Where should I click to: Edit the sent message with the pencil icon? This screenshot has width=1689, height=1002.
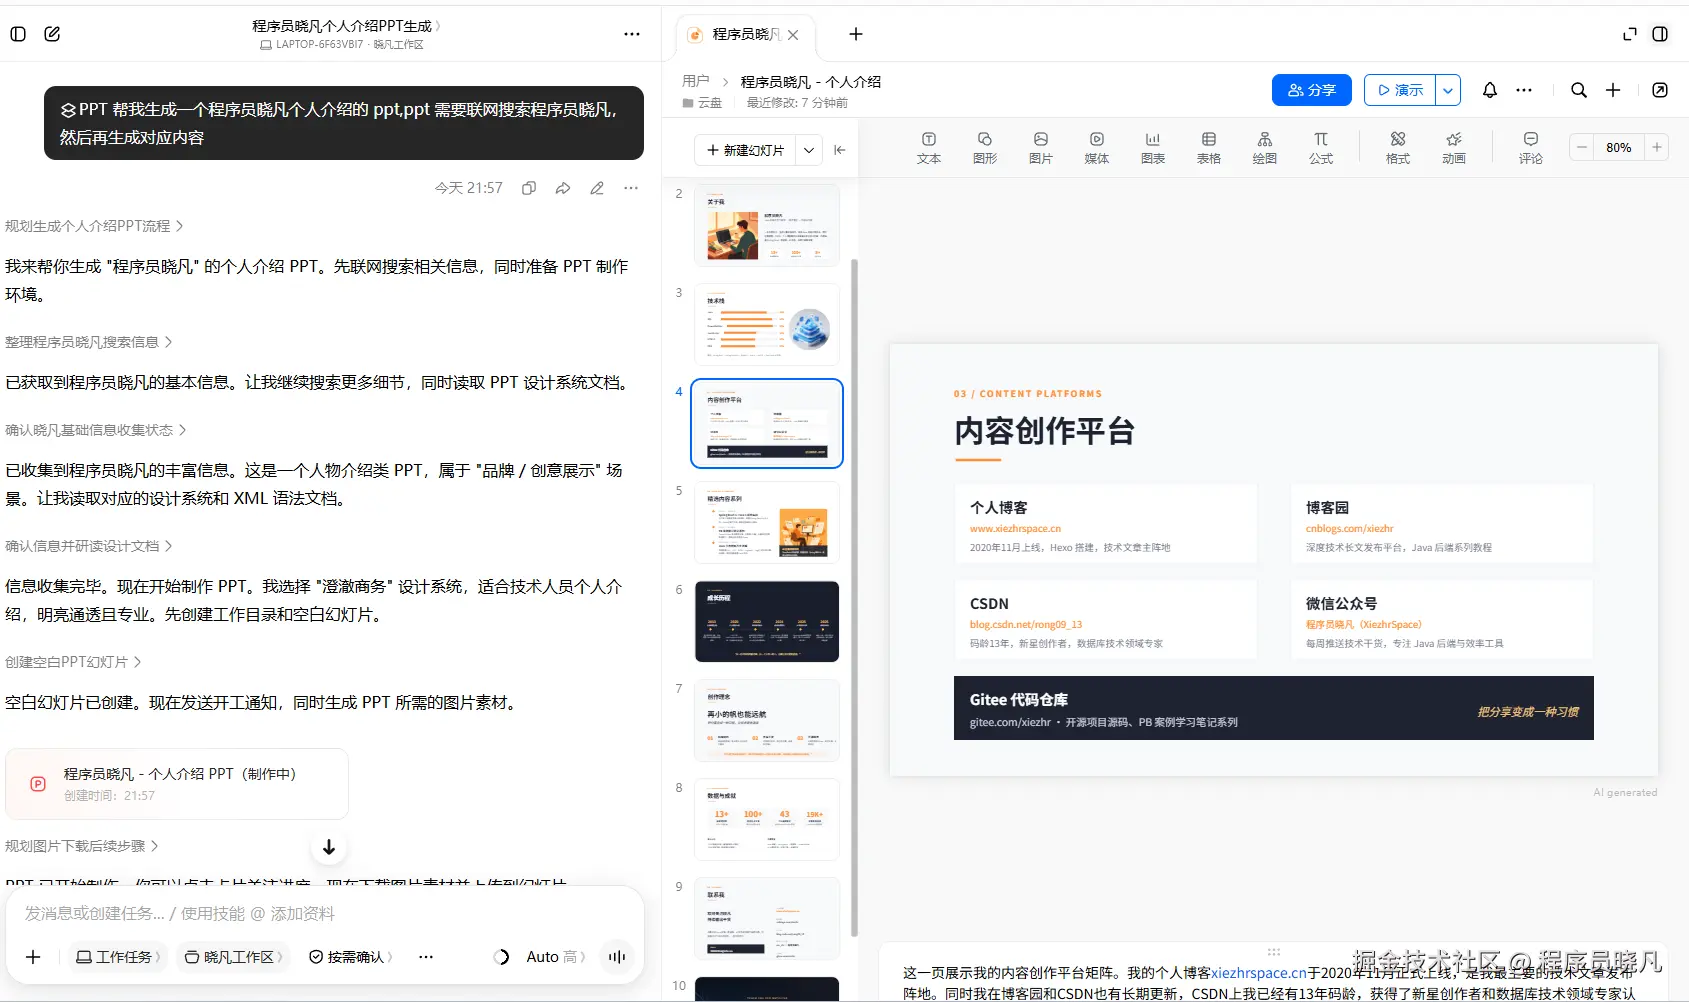597,188
